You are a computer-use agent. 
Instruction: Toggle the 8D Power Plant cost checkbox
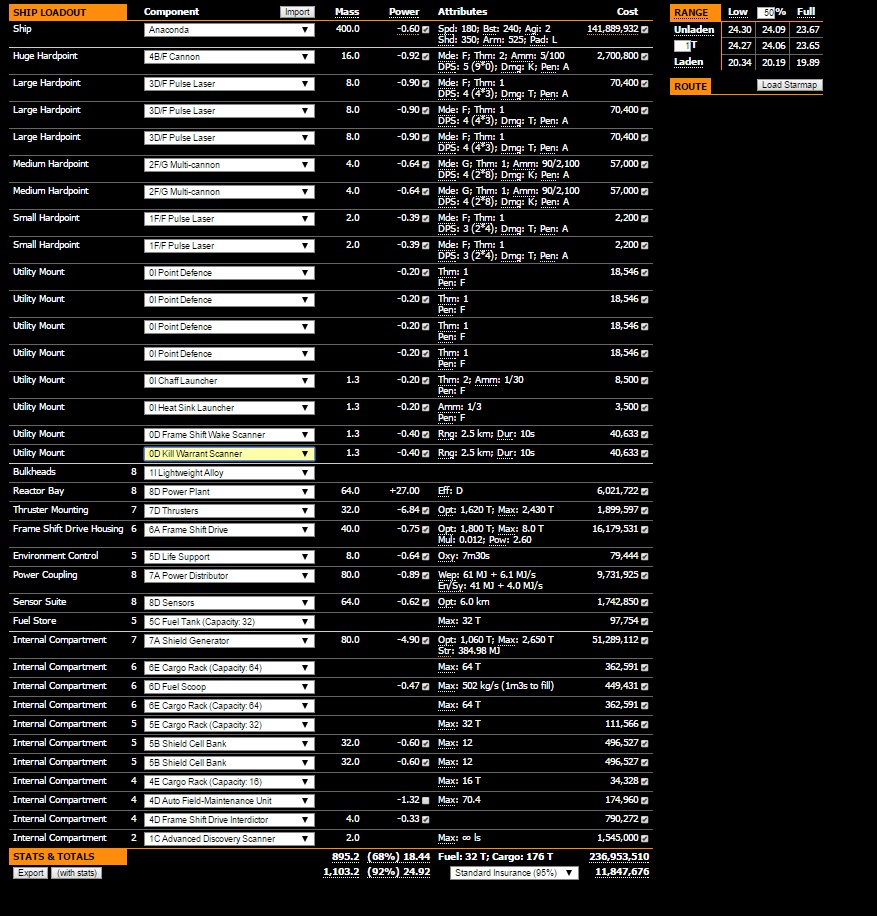[x=644, y=491]
